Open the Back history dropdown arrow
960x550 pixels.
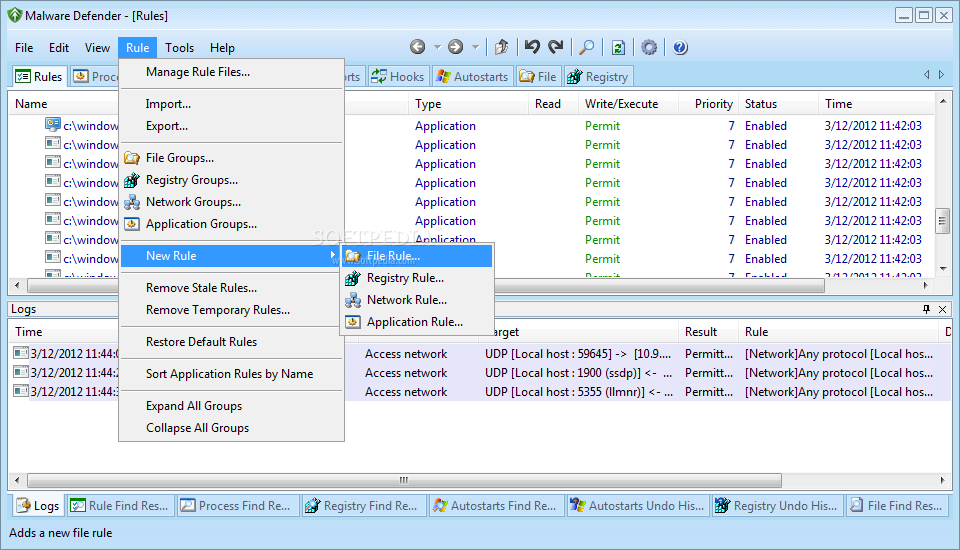click(437, 47)
